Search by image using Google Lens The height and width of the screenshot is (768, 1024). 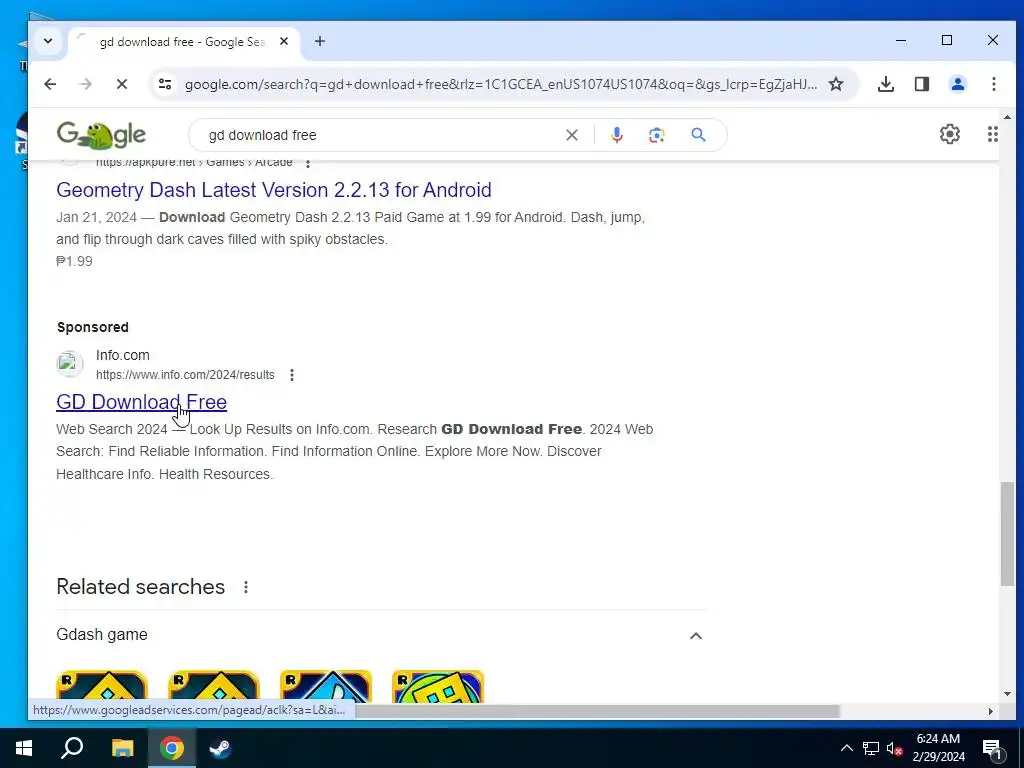656,135
